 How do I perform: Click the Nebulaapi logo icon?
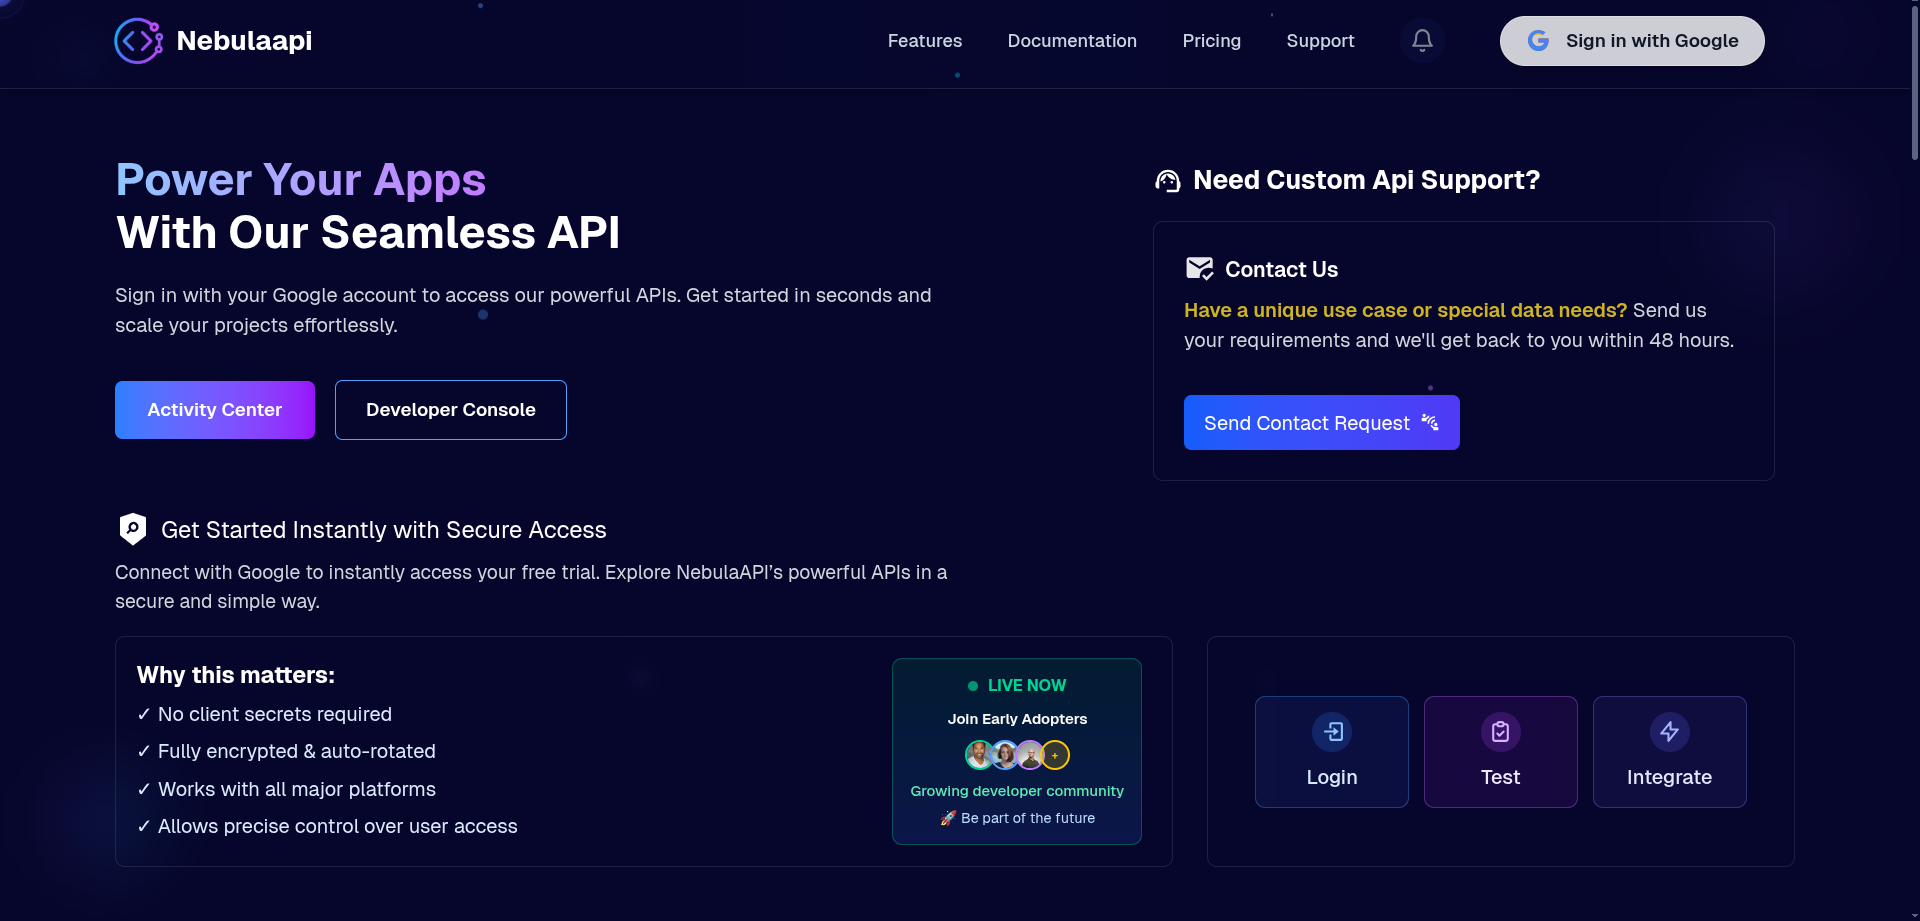pos(137,40)
